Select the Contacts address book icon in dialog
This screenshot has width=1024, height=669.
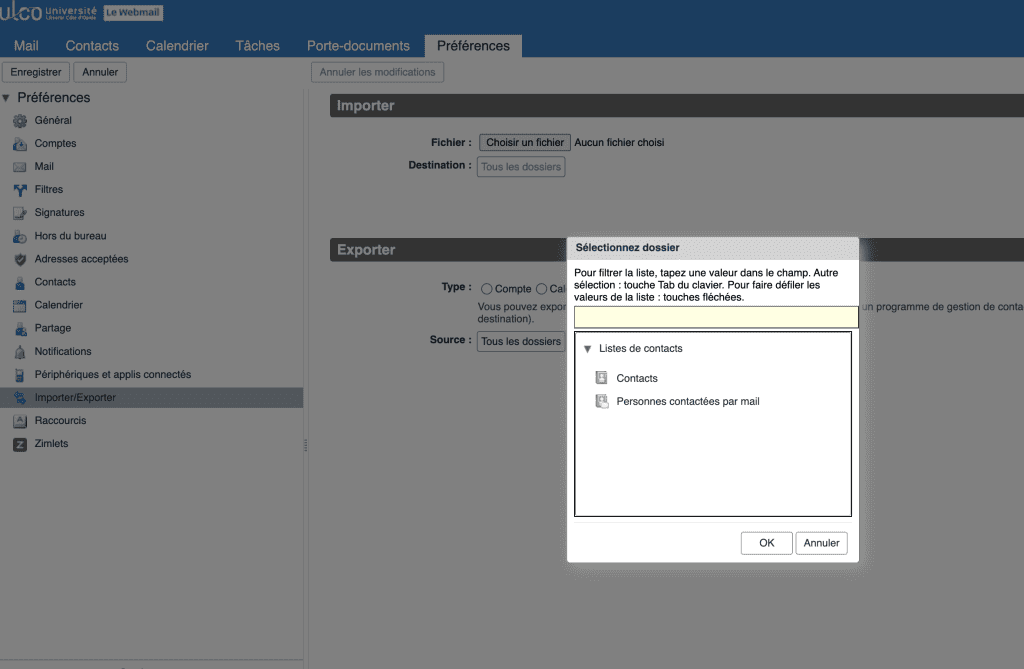click(601, 378)
